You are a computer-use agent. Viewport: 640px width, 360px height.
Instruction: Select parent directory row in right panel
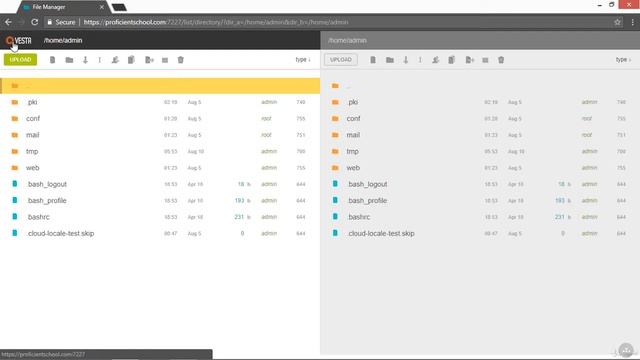pyautogui.click(x=480, y=86)
